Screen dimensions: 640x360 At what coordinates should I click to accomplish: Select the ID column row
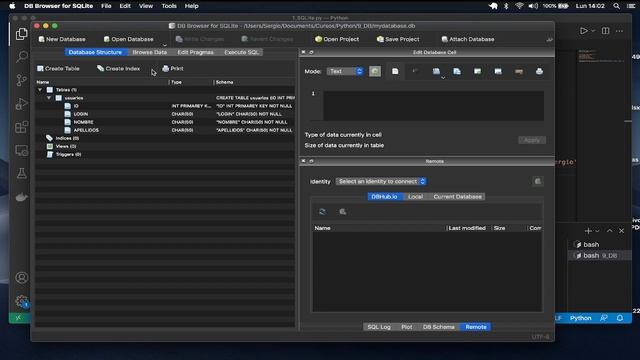165,106
